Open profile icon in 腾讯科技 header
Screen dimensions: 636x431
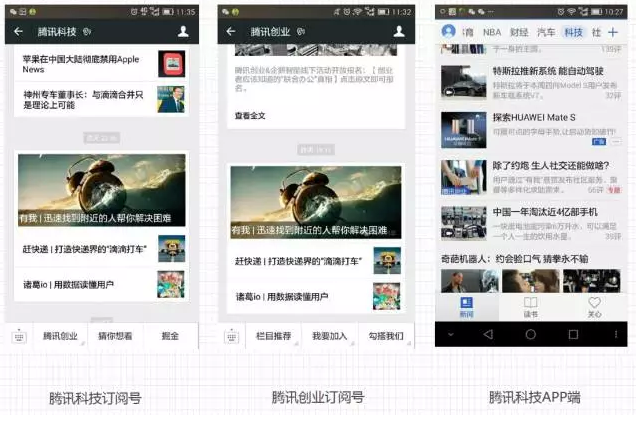[x=183, y=31]
